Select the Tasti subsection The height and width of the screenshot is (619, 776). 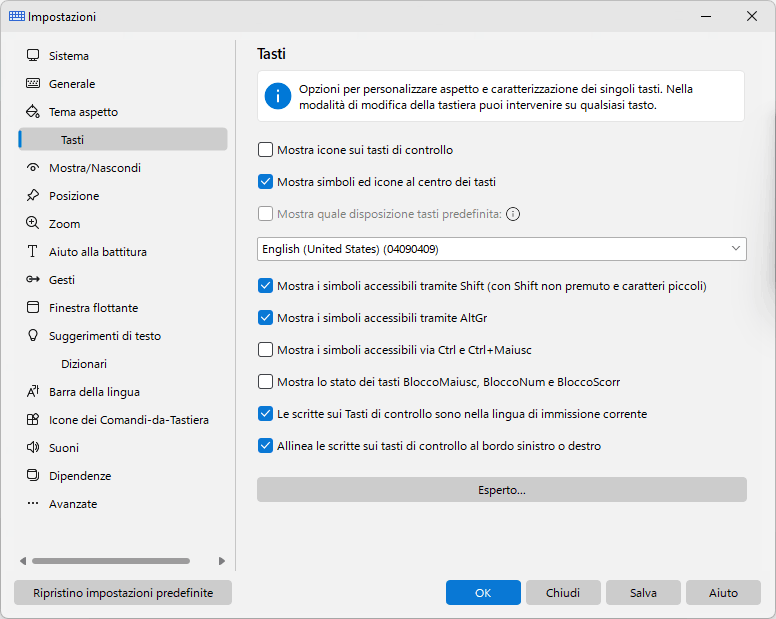coord(123,140)
